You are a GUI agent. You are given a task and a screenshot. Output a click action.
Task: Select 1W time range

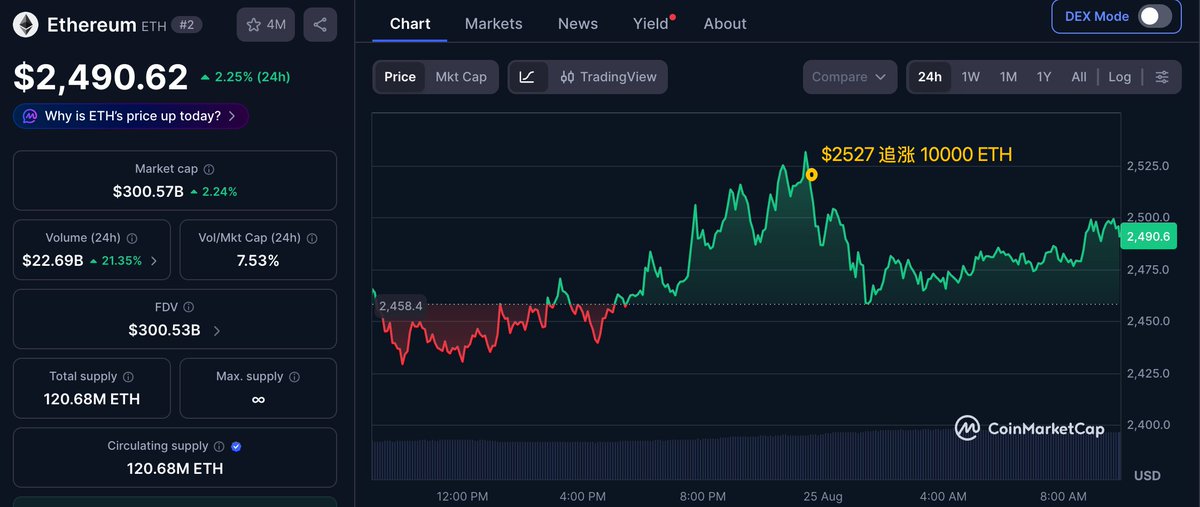pos(971,77)
